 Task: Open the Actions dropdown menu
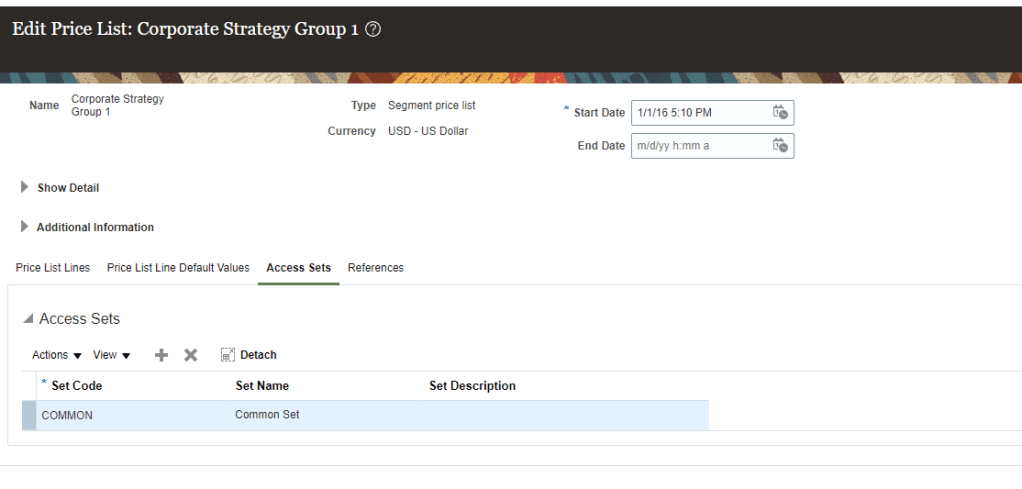point(56,355)
